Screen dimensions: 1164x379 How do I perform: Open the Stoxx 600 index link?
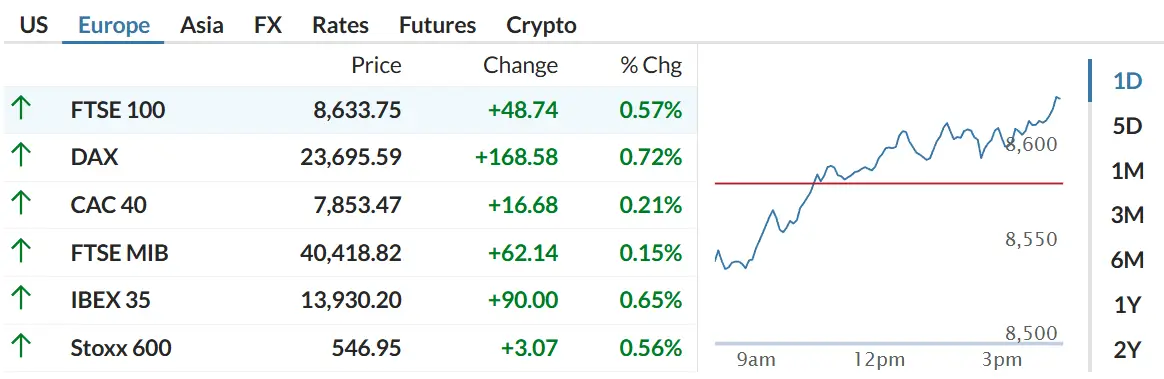[x=121, y=347]
